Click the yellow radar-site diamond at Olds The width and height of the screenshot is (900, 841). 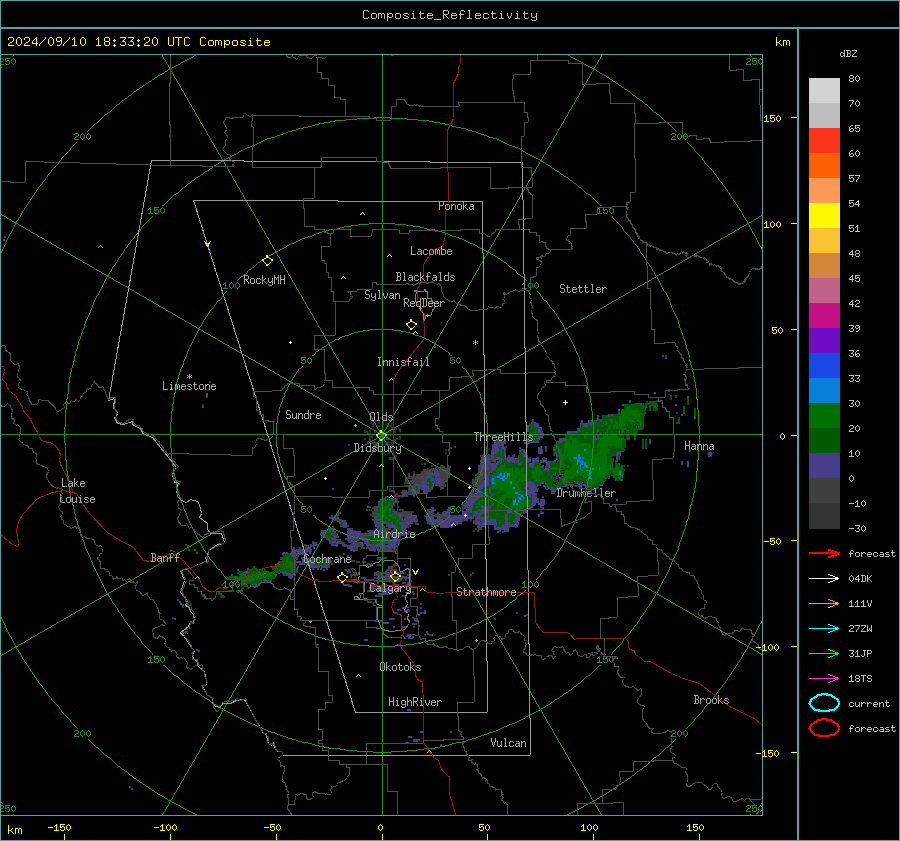(381, 436)
